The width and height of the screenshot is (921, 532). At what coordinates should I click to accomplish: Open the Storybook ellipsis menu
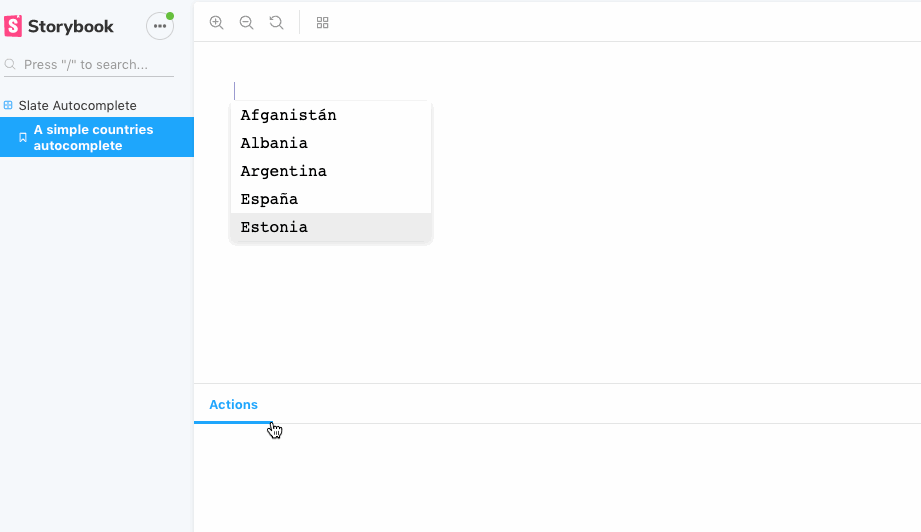click(x=160, y=26)
